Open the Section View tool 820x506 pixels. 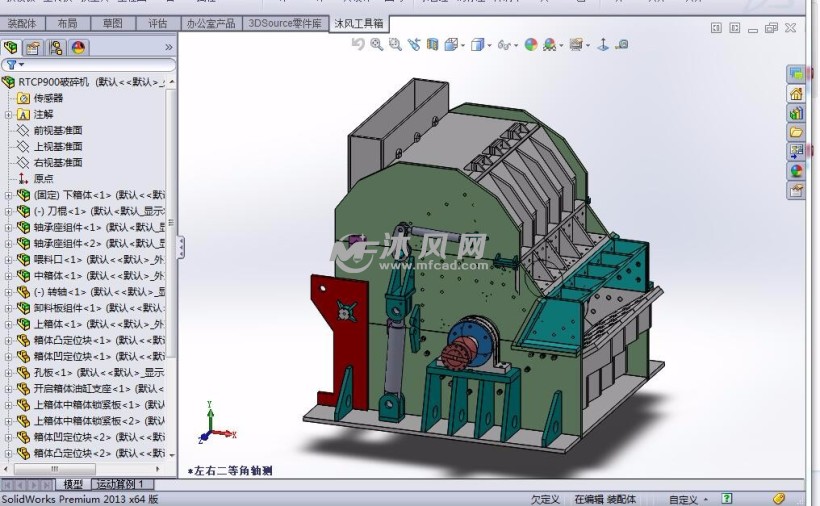tap(432, 44)
